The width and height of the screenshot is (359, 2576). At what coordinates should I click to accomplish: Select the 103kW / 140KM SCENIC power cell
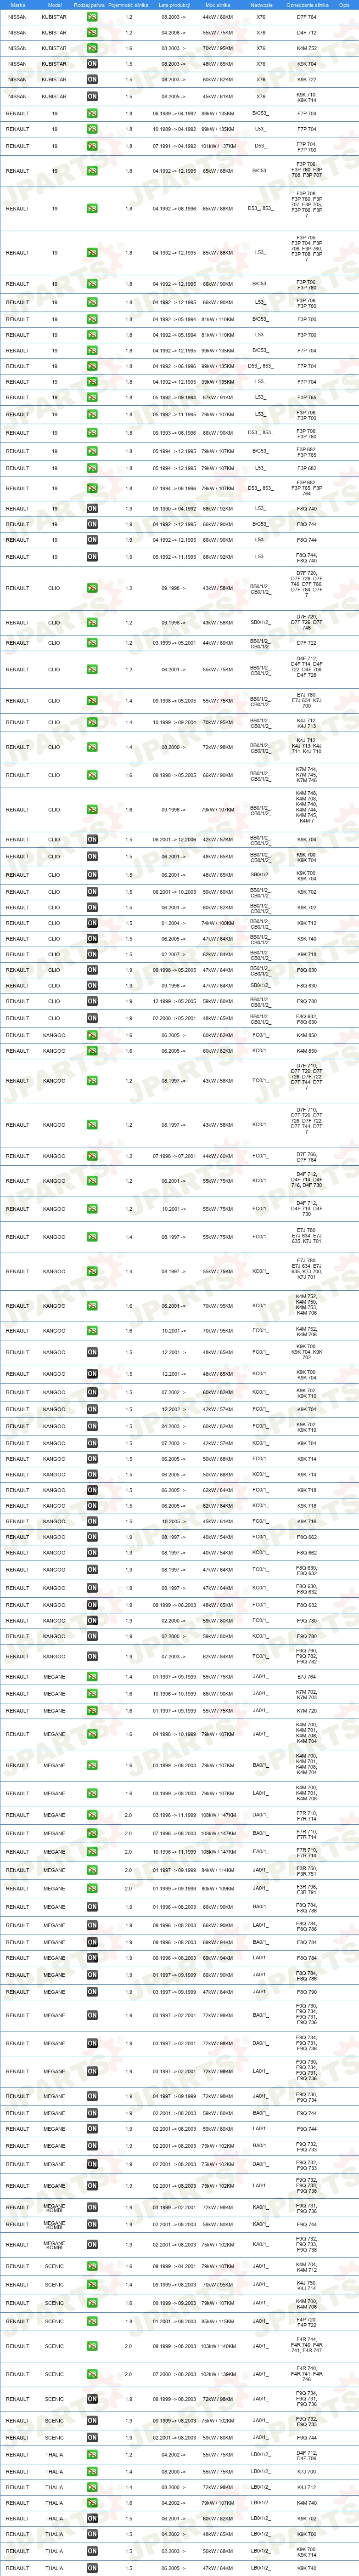pyautogui.click(x=218, y=2345)
